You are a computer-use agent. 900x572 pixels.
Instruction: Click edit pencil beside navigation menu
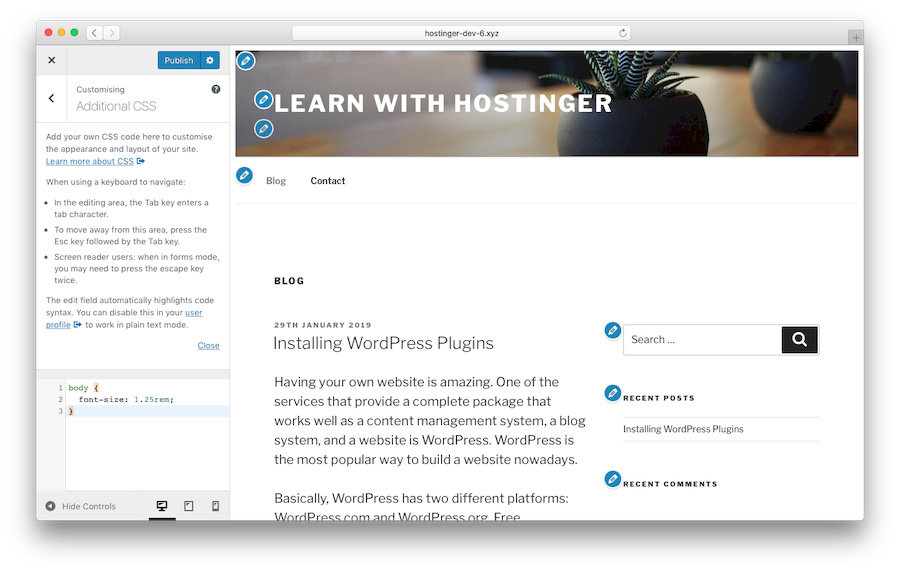244,175
